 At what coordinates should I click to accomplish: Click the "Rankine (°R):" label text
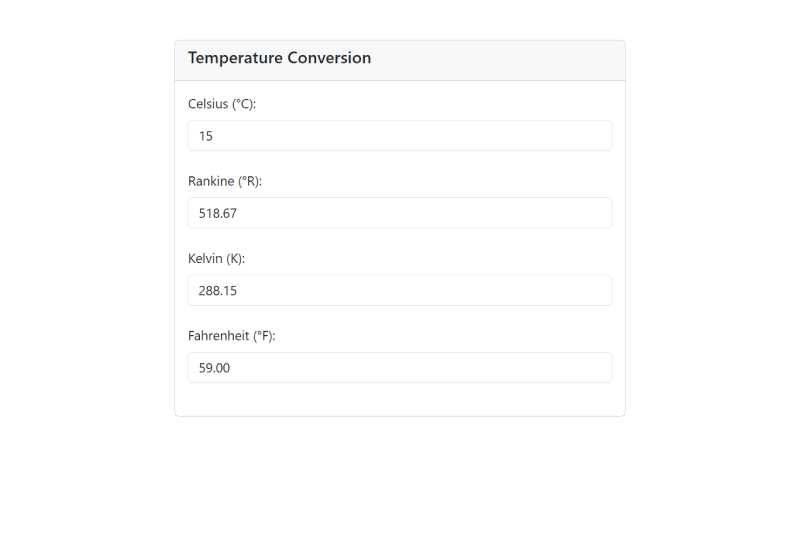pos(225,181)
